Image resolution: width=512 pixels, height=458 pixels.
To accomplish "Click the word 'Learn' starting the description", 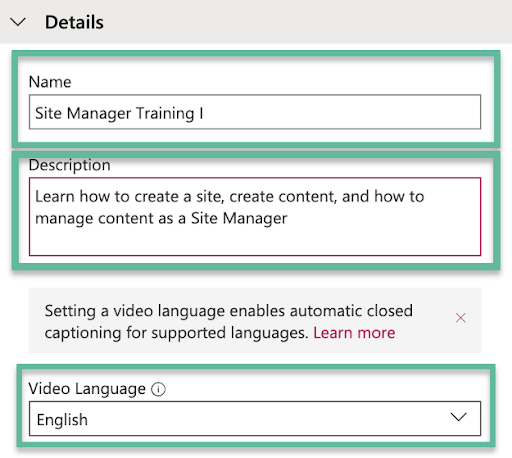I will point(55,196).
